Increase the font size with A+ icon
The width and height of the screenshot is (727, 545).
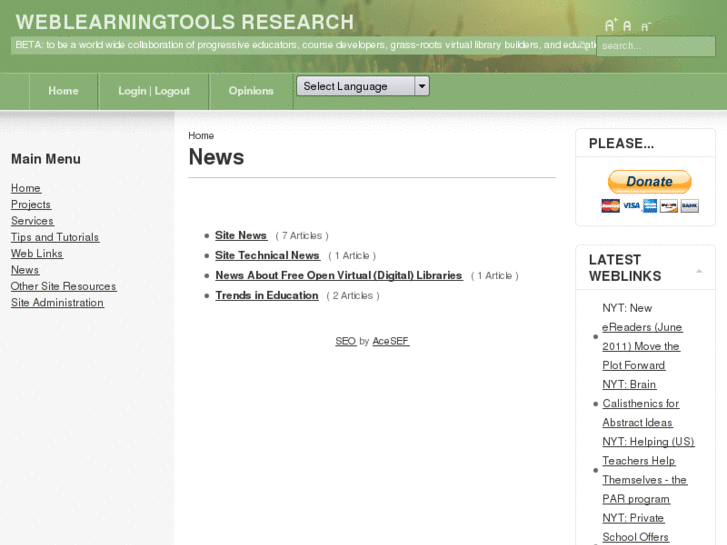[x=611, y=25]
